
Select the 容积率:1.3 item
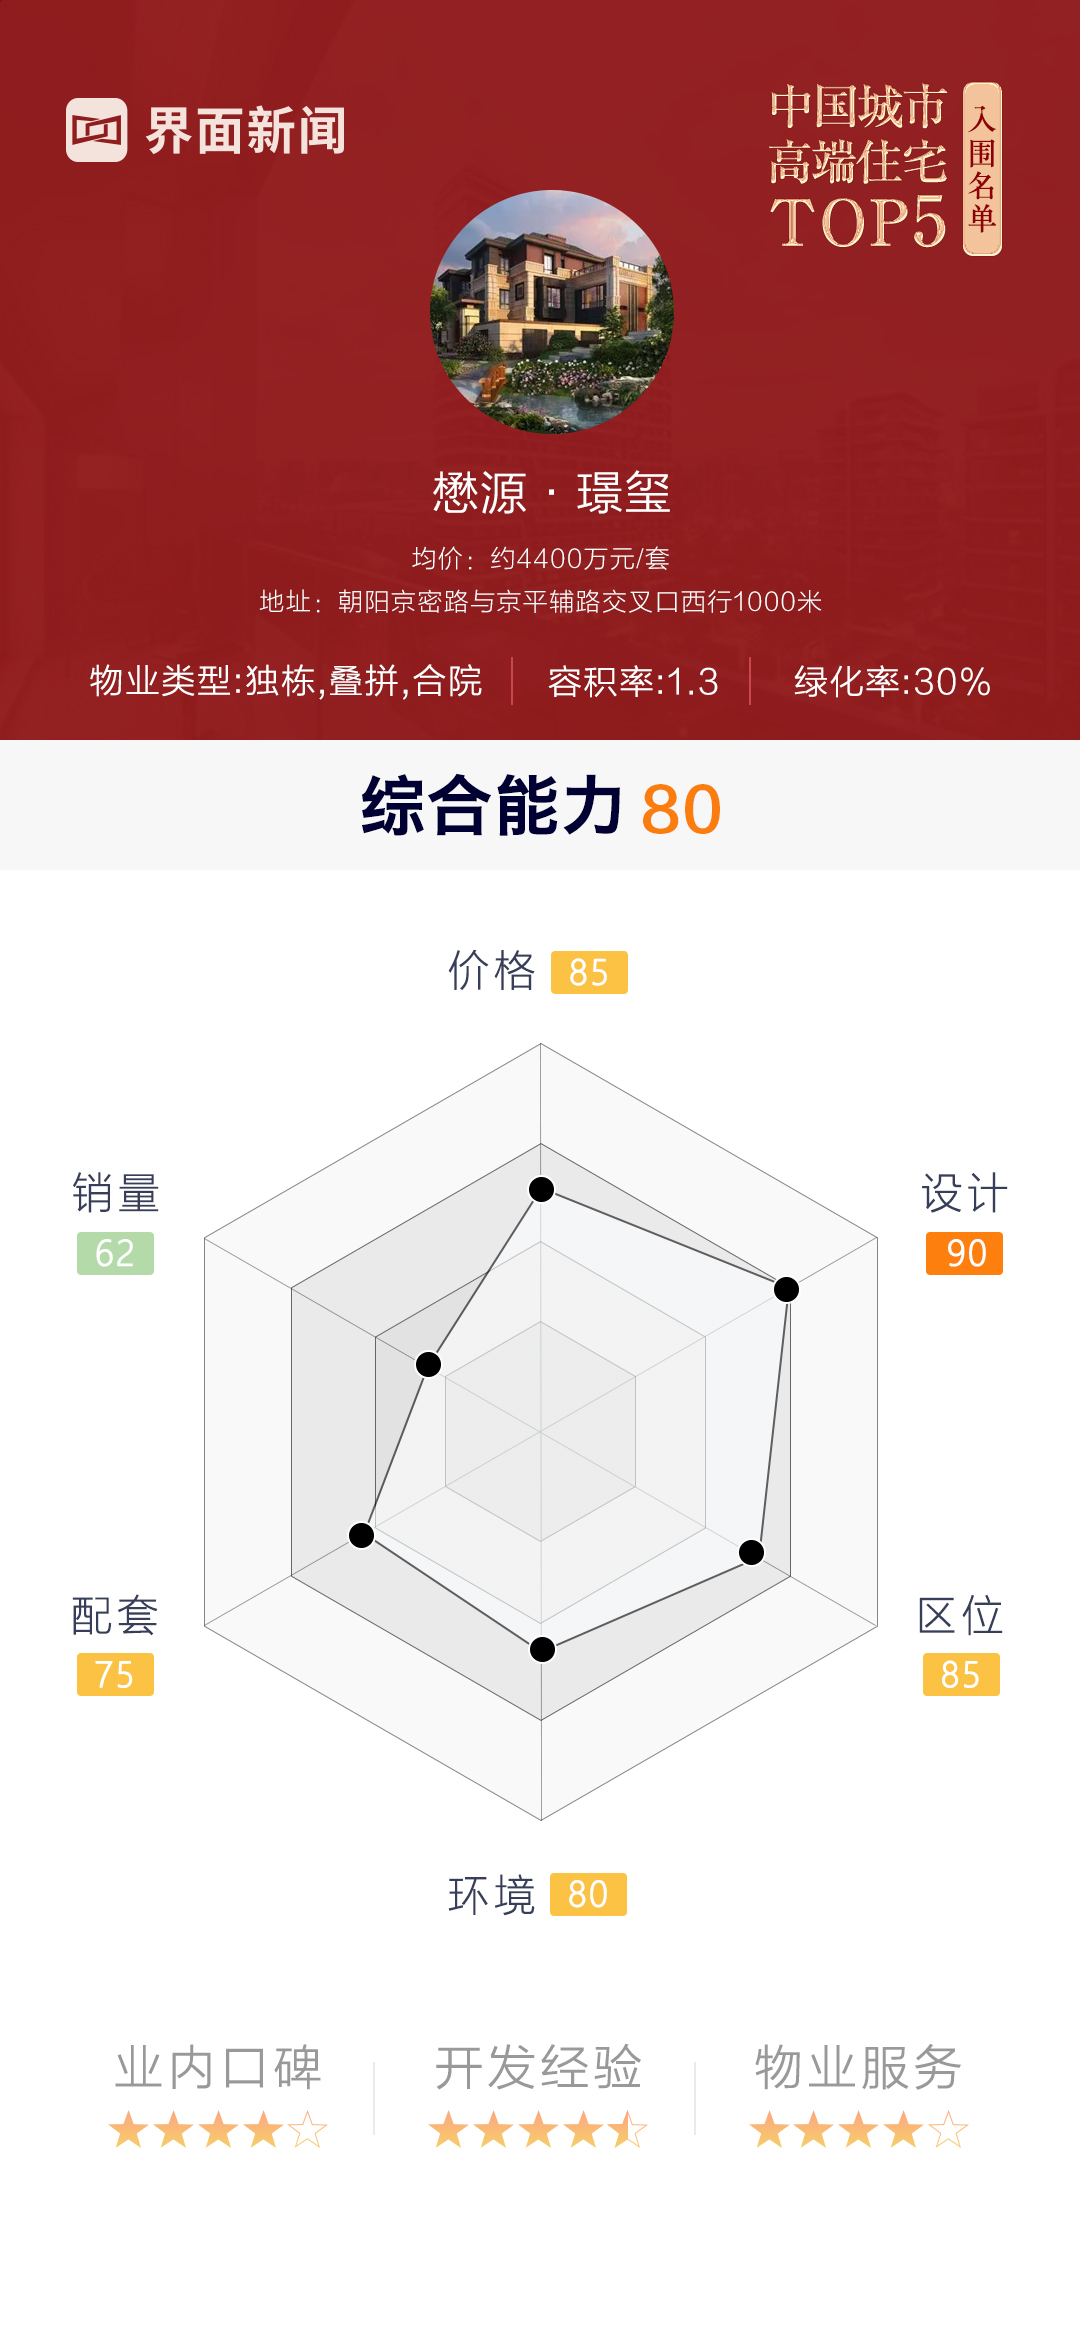coord(632,681)
